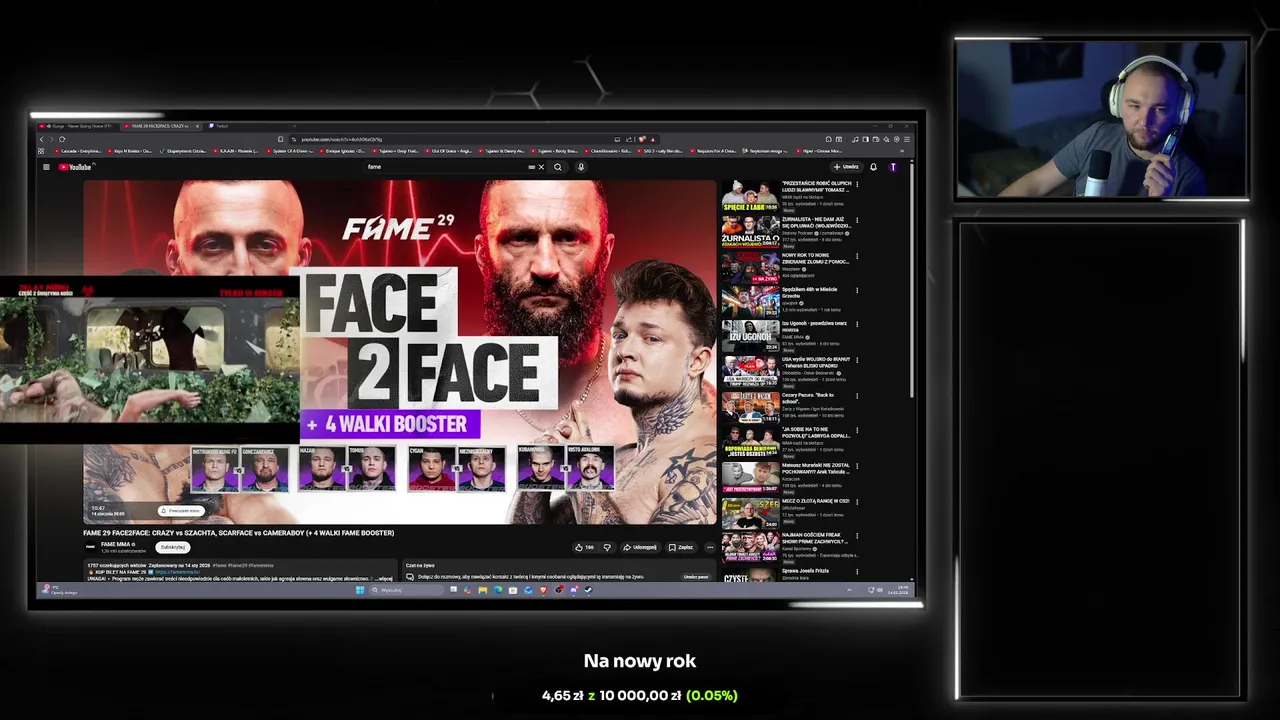Screen dimensions: 1280x720
Task: Share video via Udostępnij button
Action: [x=640, y=547]
